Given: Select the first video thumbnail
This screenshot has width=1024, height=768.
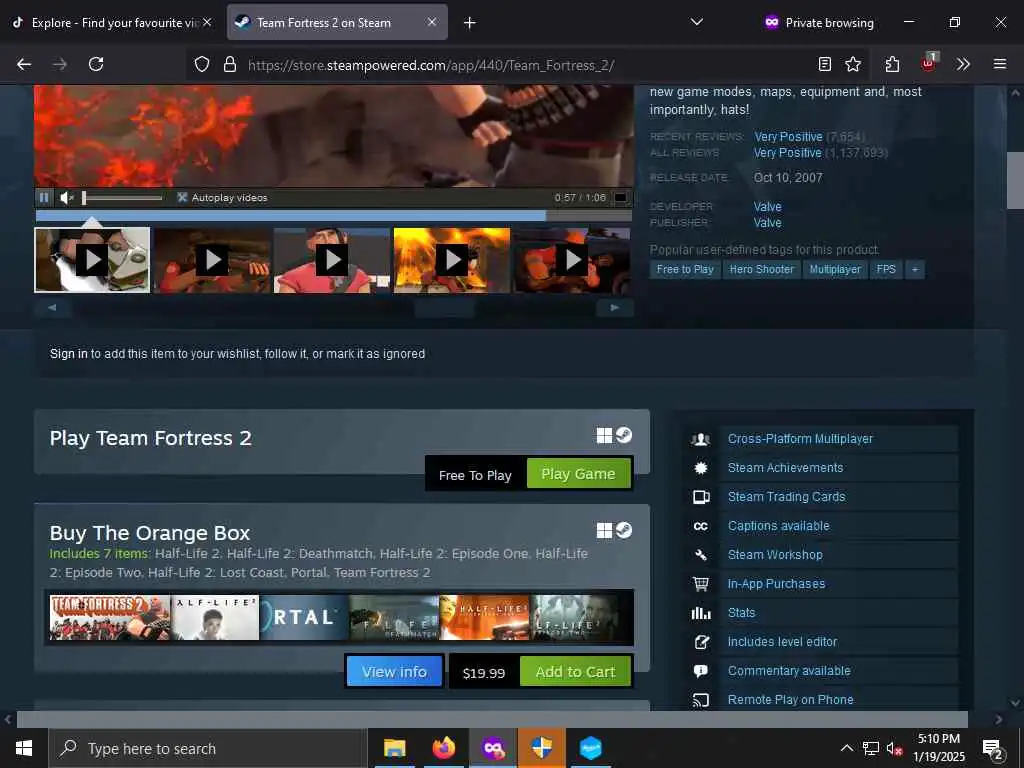Looking at the screenshot, I should [92, 260].
